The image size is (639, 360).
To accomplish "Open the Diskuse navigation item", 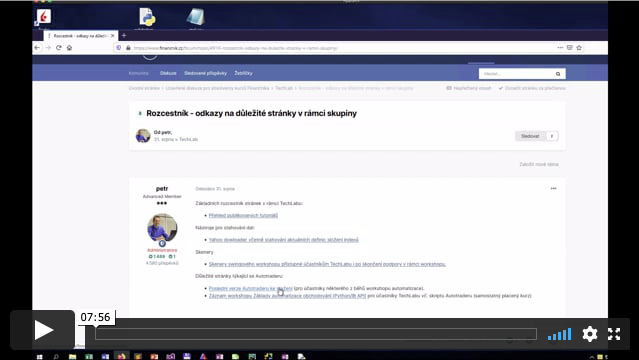I will point(168,73).
